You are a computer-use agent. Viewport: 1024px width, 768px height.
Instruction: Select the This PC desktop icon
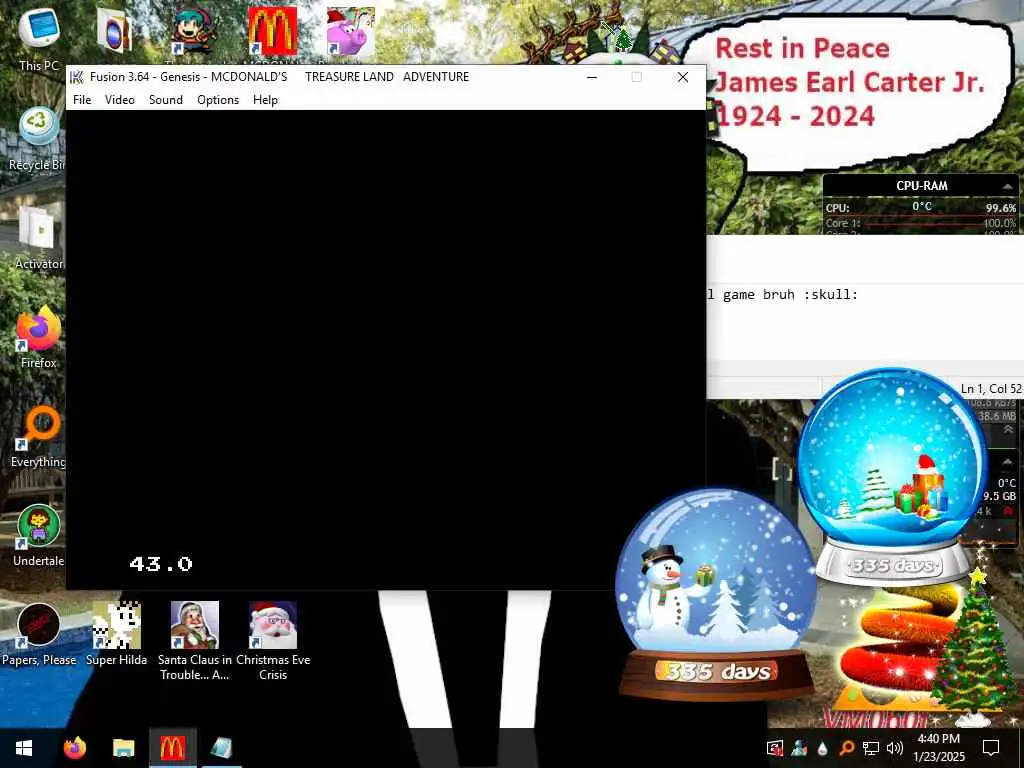pos(39,38)
